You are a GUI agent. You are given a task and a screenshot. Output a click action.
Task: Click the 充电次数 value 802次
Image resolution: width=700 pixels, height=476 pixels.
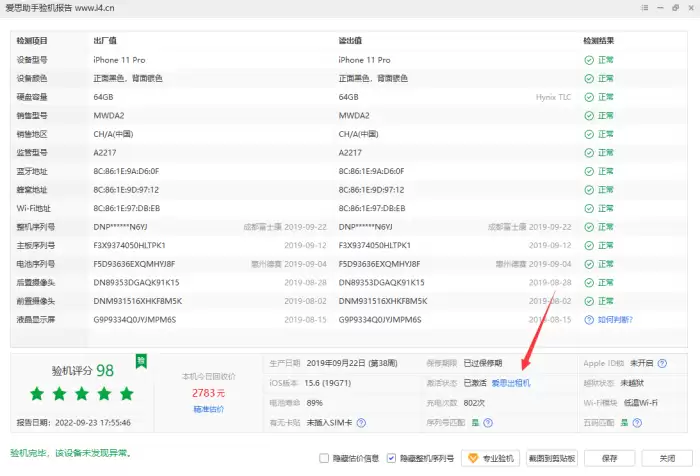pos(474,403)
